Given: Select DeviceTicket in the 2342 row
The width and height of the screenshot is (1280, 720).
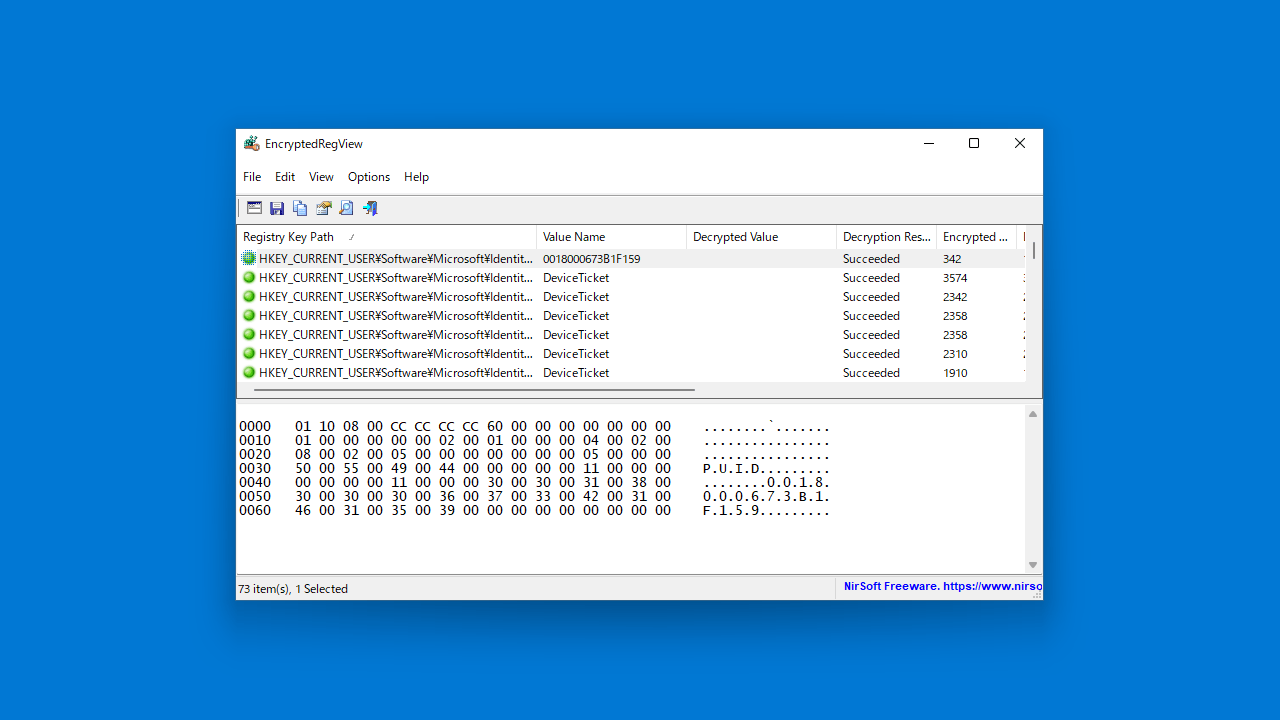Looking at the screenshot, I should point(576,296).
